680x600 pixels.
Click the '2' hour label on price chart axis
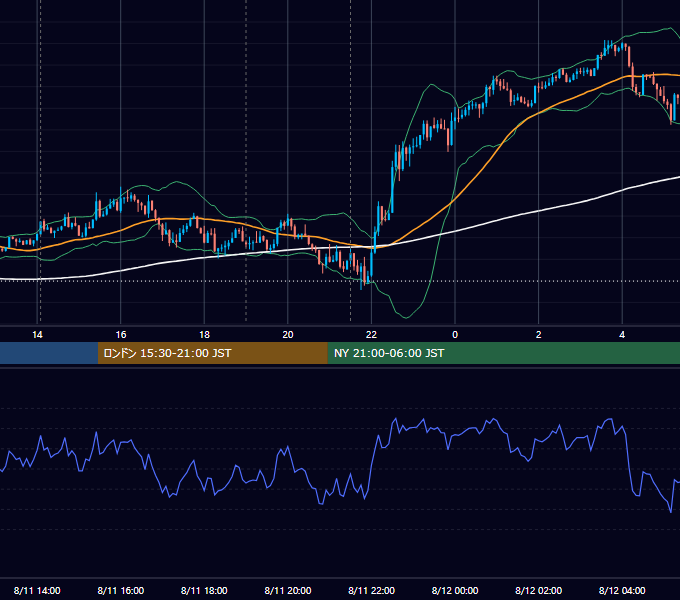(539, 335)
